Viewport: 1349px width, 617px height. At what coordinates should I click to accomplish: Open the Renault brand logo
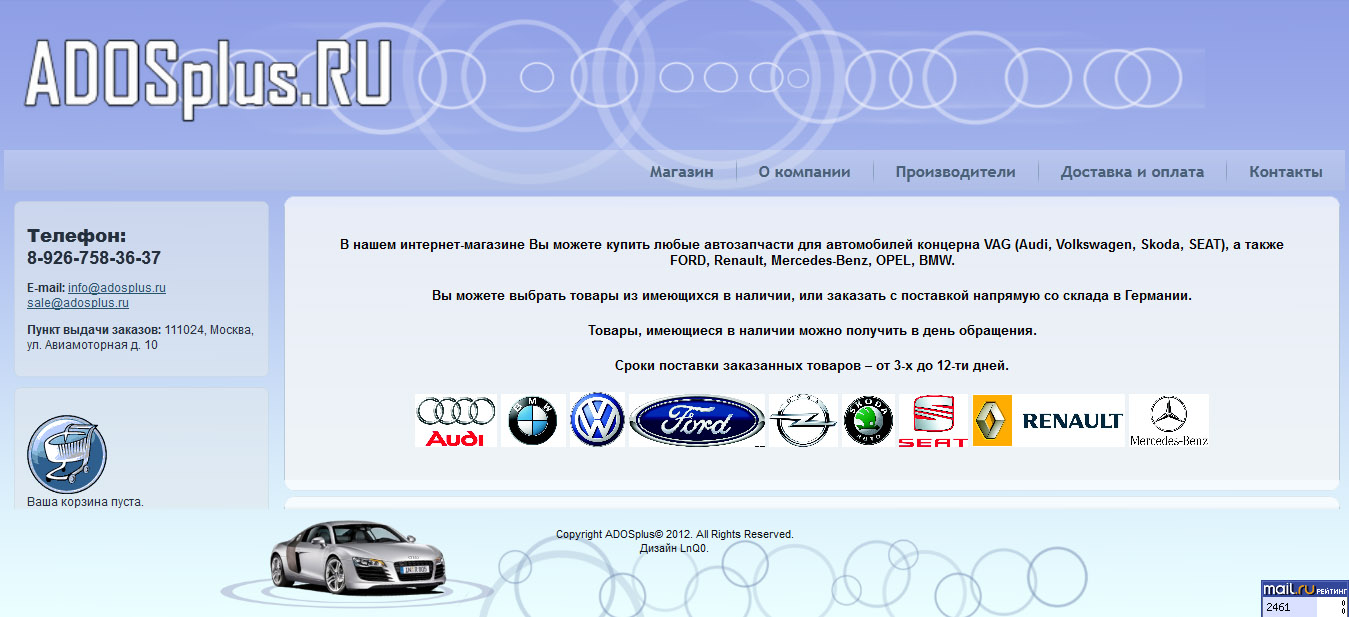point(1049,420)
